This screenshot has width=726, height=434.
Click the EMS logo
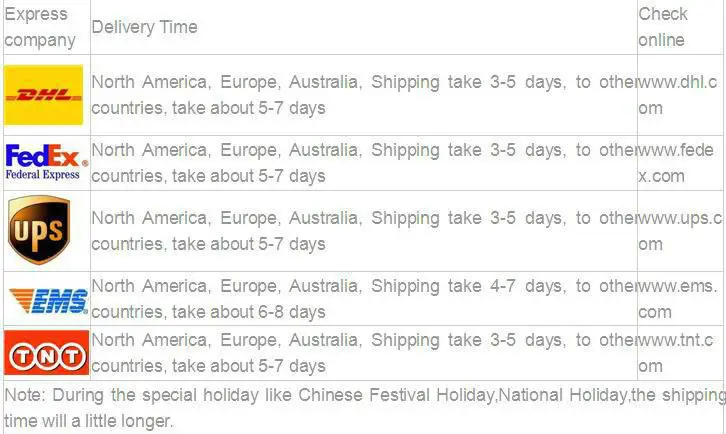pyautogui.click(x=48, y=301)
